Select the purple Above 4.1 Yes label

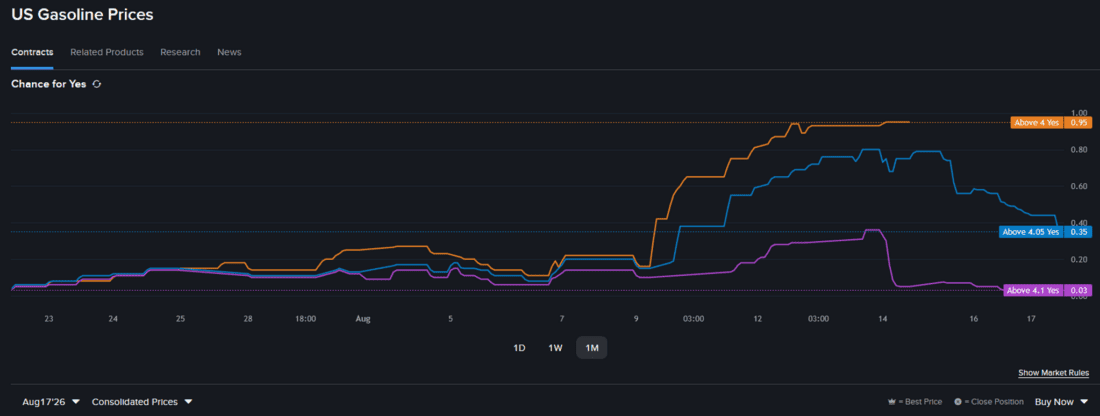pos(1033,290)
